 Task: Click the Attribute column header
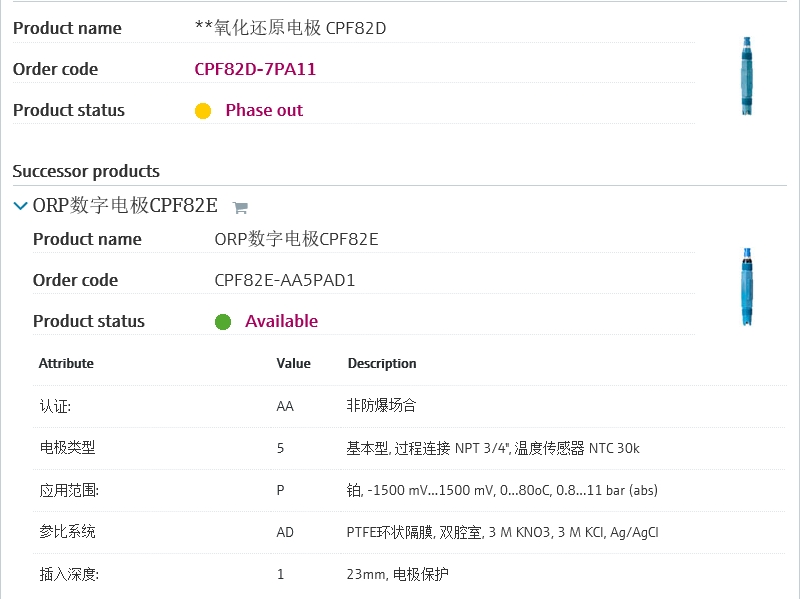point(66,363)
